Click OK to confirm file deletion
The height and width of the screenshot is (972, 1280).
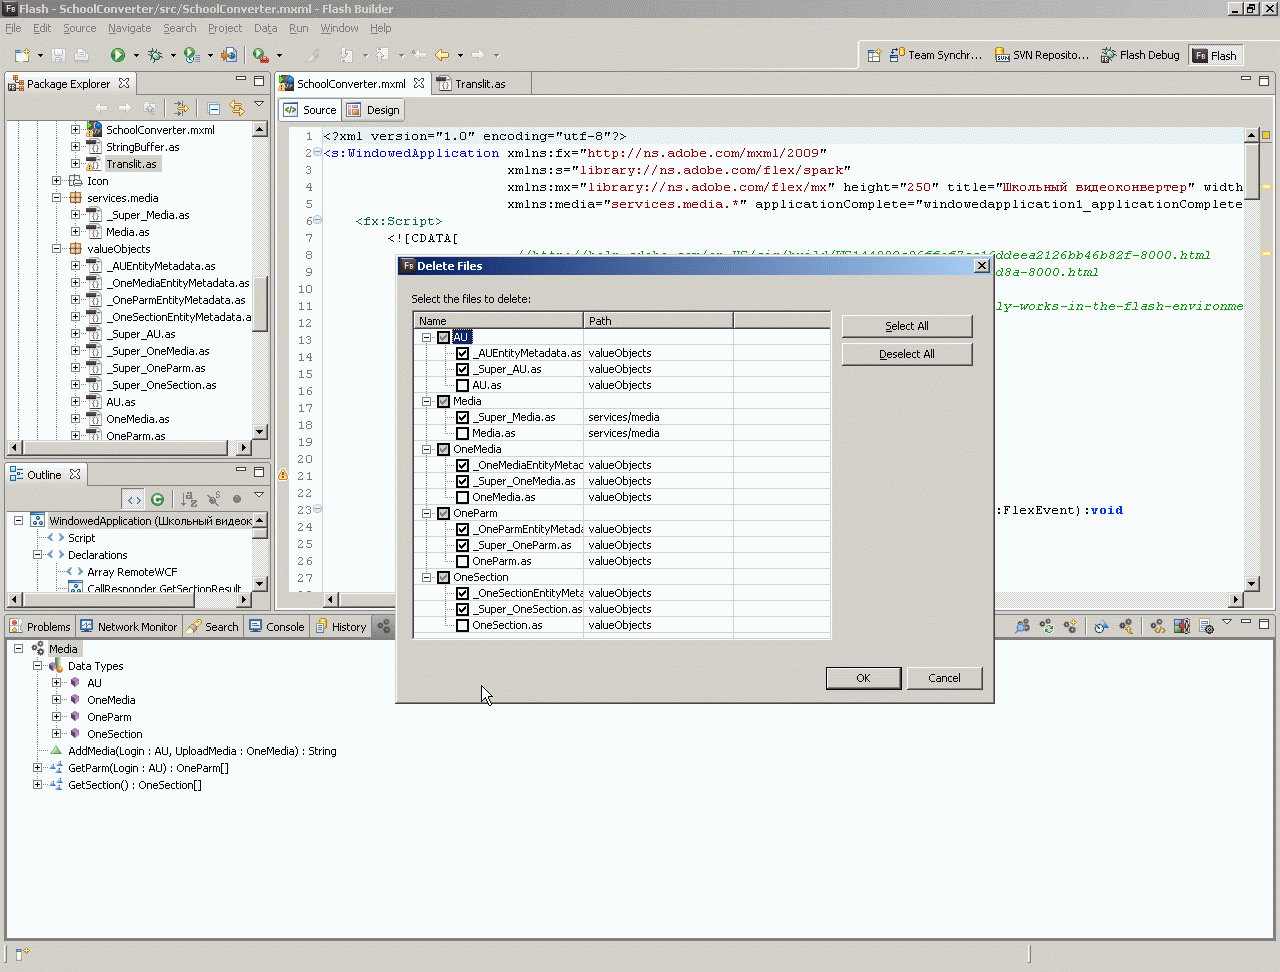(x=863, y=678)
